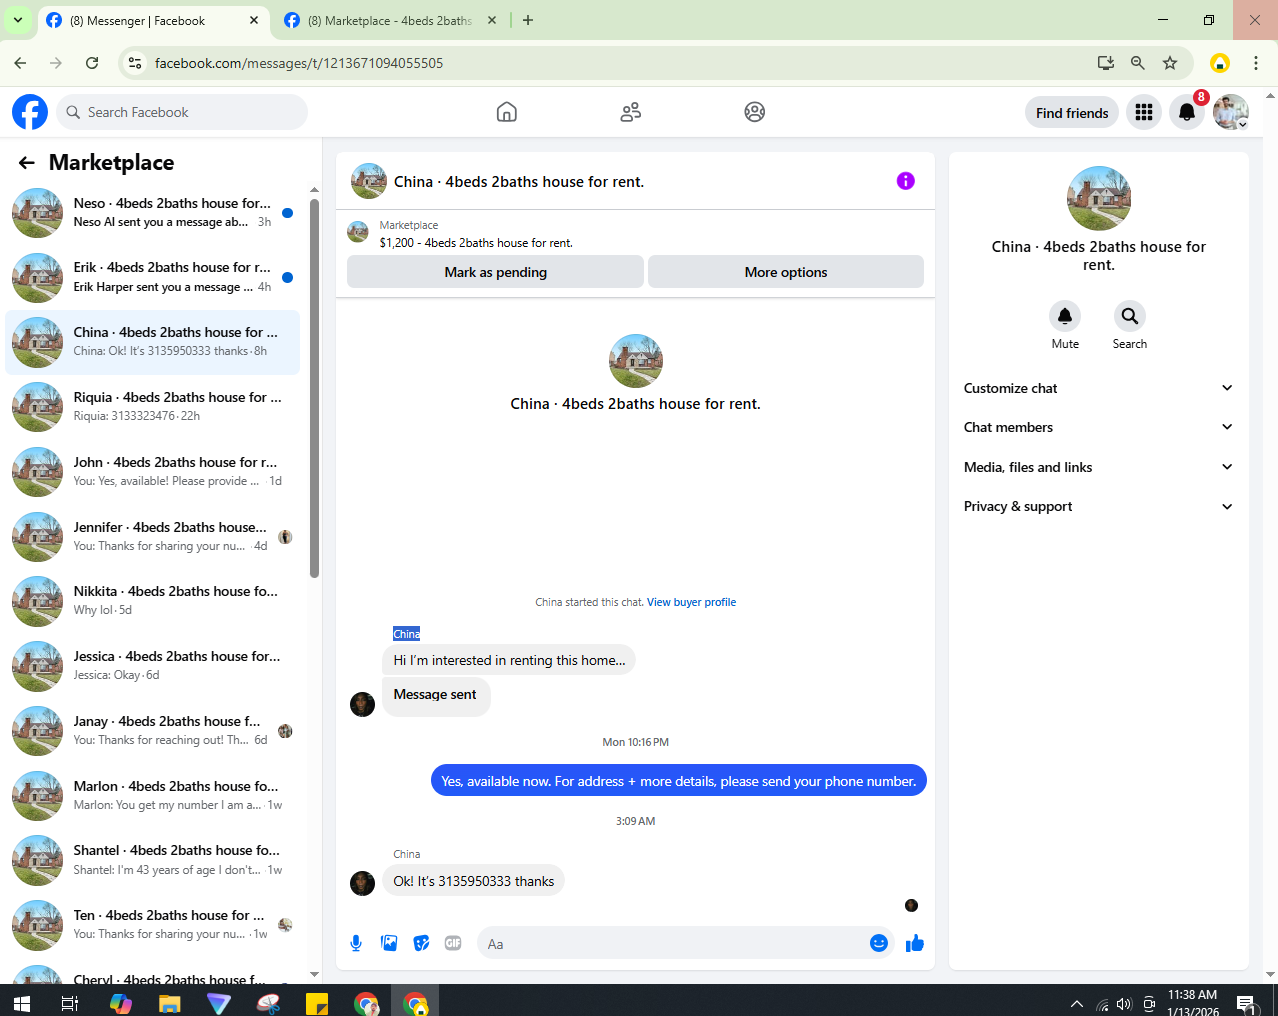Close the Messenger | Facebook tab
This screenshot has width=1278, height=1016.
[253, 20]
